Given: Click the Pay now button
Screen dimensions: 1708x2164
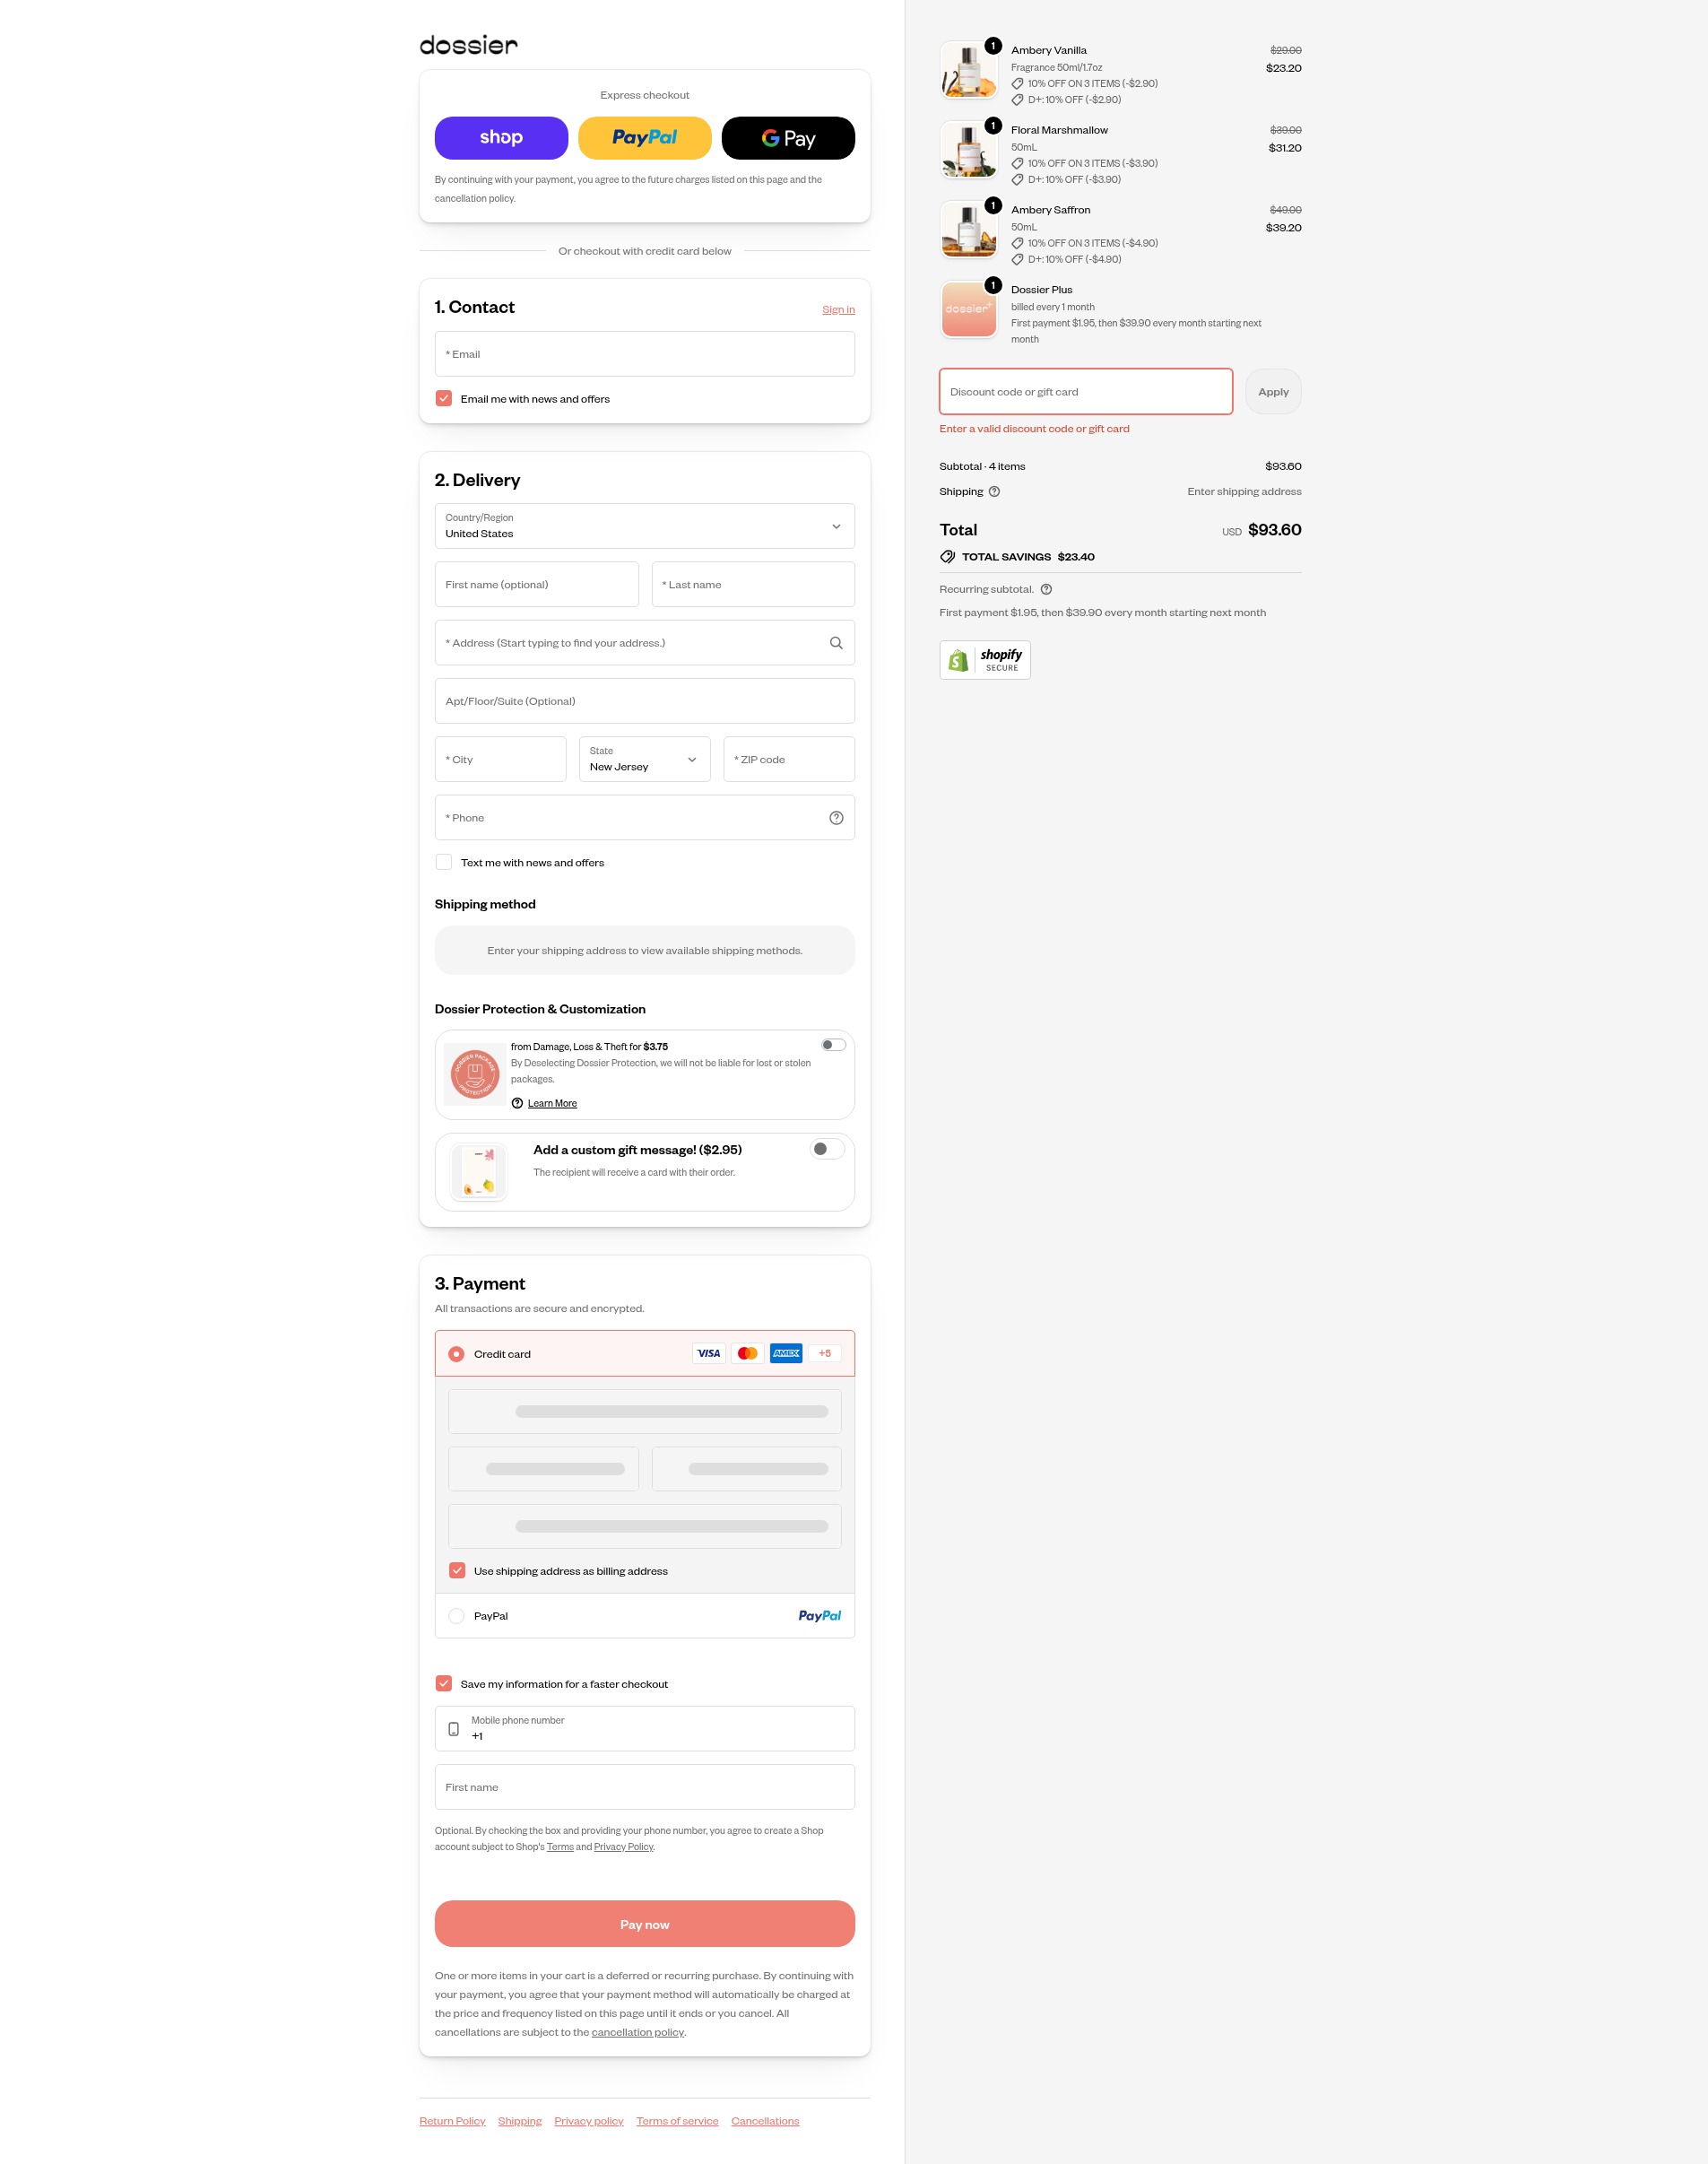Looking at the screenshot, I should [645, 1924].
